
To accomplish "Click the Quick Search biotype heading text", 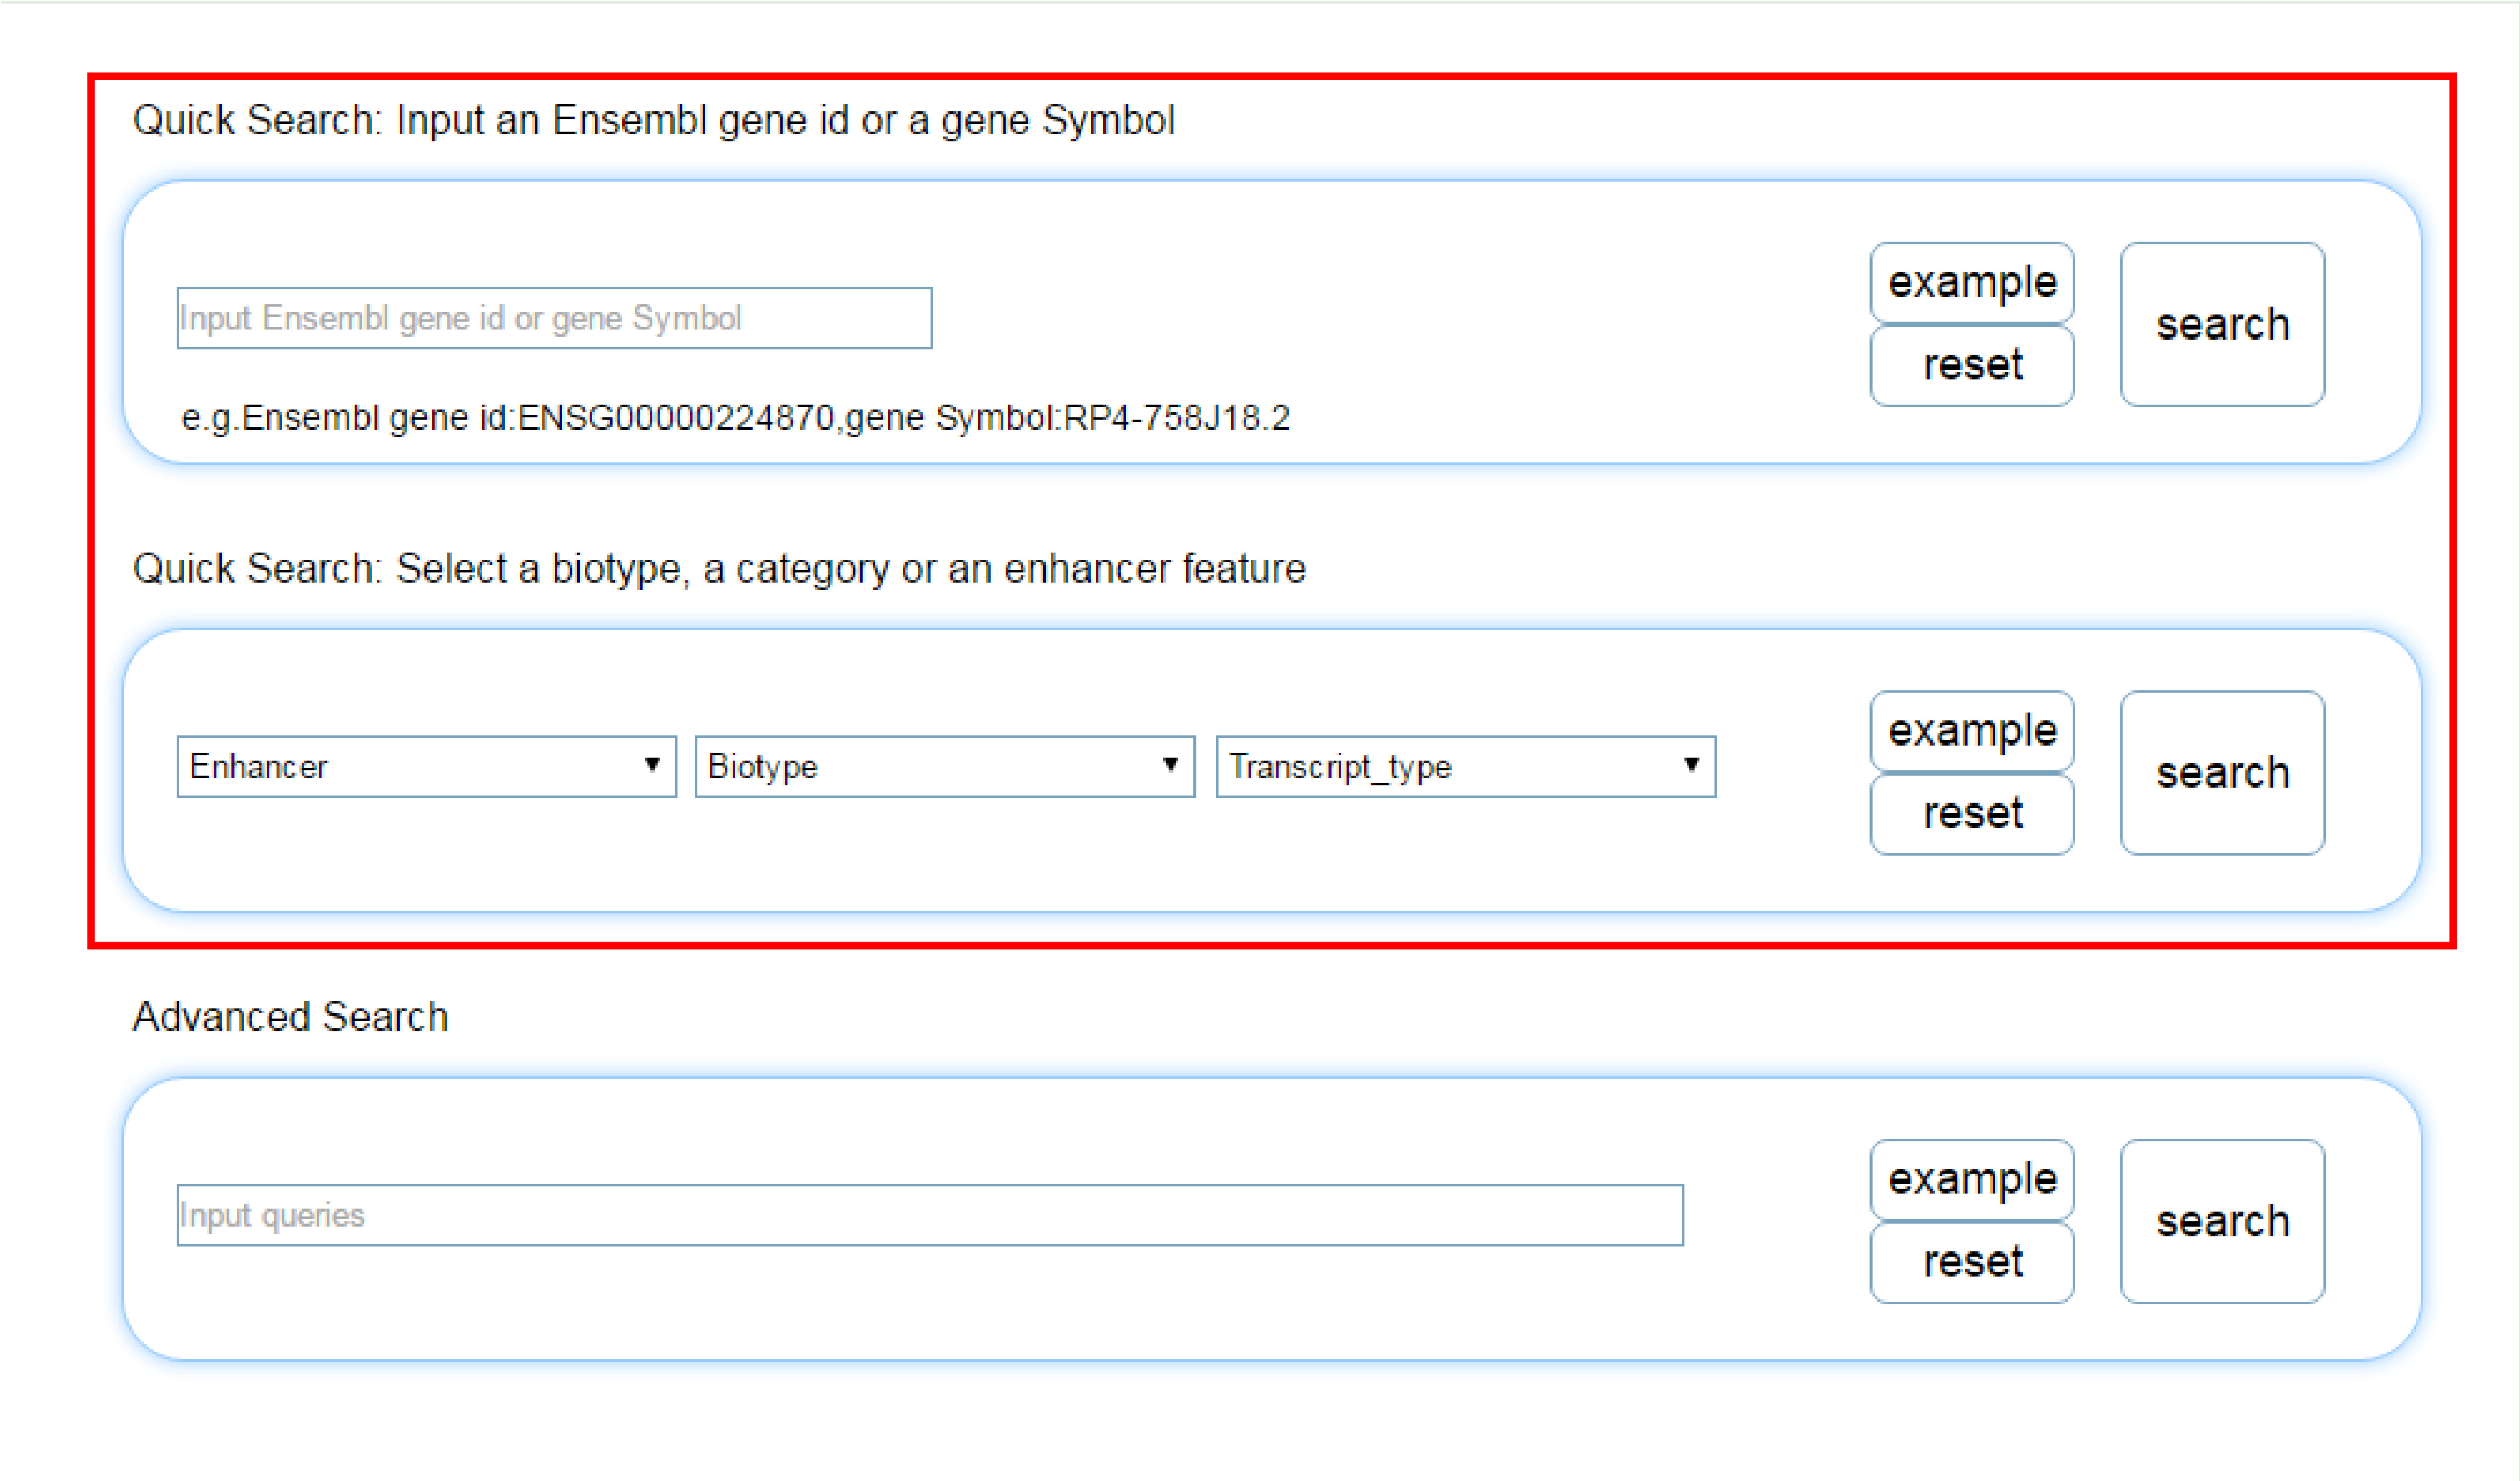I will pyautogui.click(x=718, y=569).
